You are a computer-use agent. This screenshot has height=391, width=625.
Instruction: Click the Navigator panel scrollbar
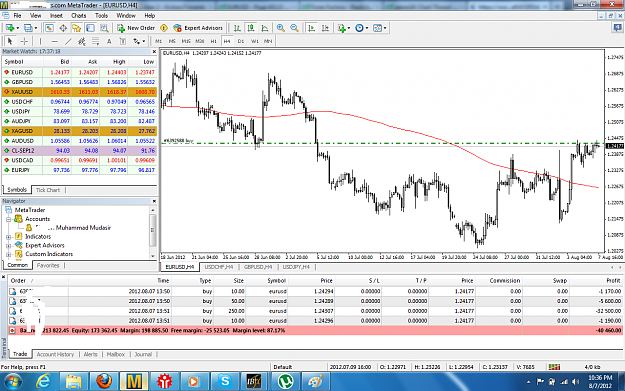(x=153, y=232)
